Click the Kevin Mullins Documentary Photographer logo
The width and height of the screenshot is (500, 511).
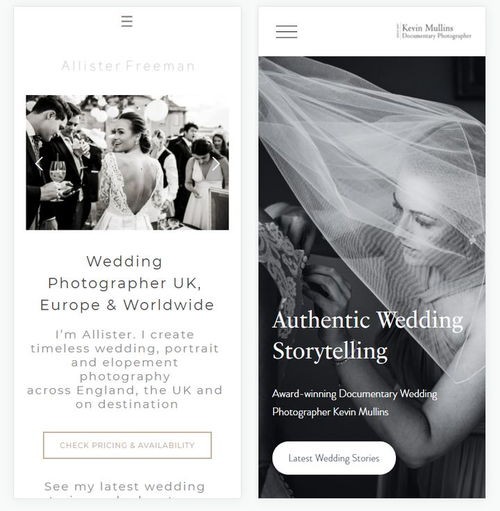(434, 31)
